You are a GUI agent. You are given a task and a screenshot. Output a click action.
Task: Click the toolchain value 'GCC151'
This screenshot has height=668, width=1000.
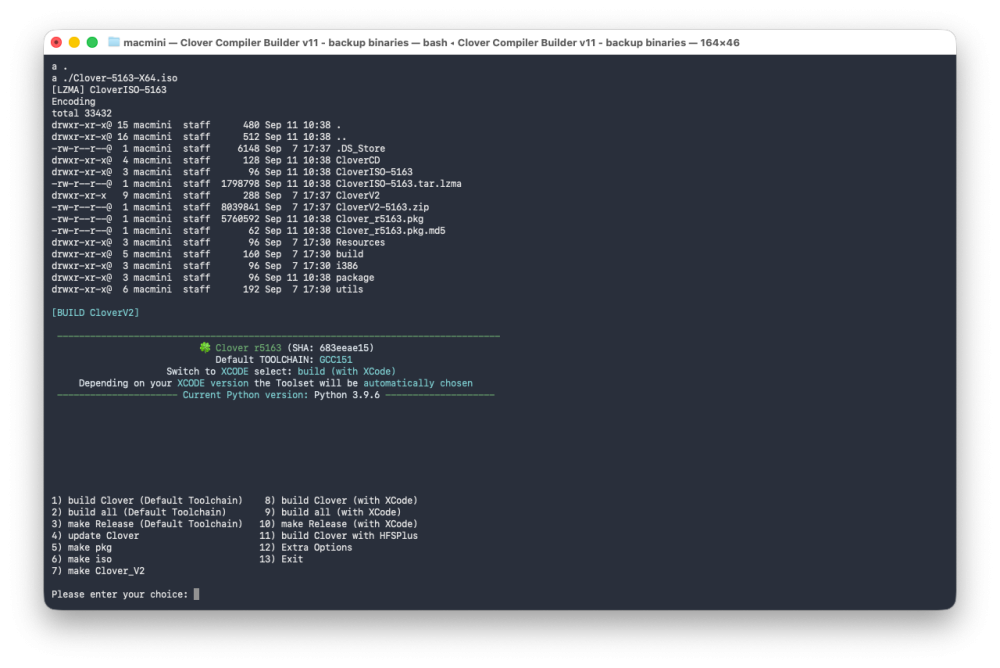335,359
